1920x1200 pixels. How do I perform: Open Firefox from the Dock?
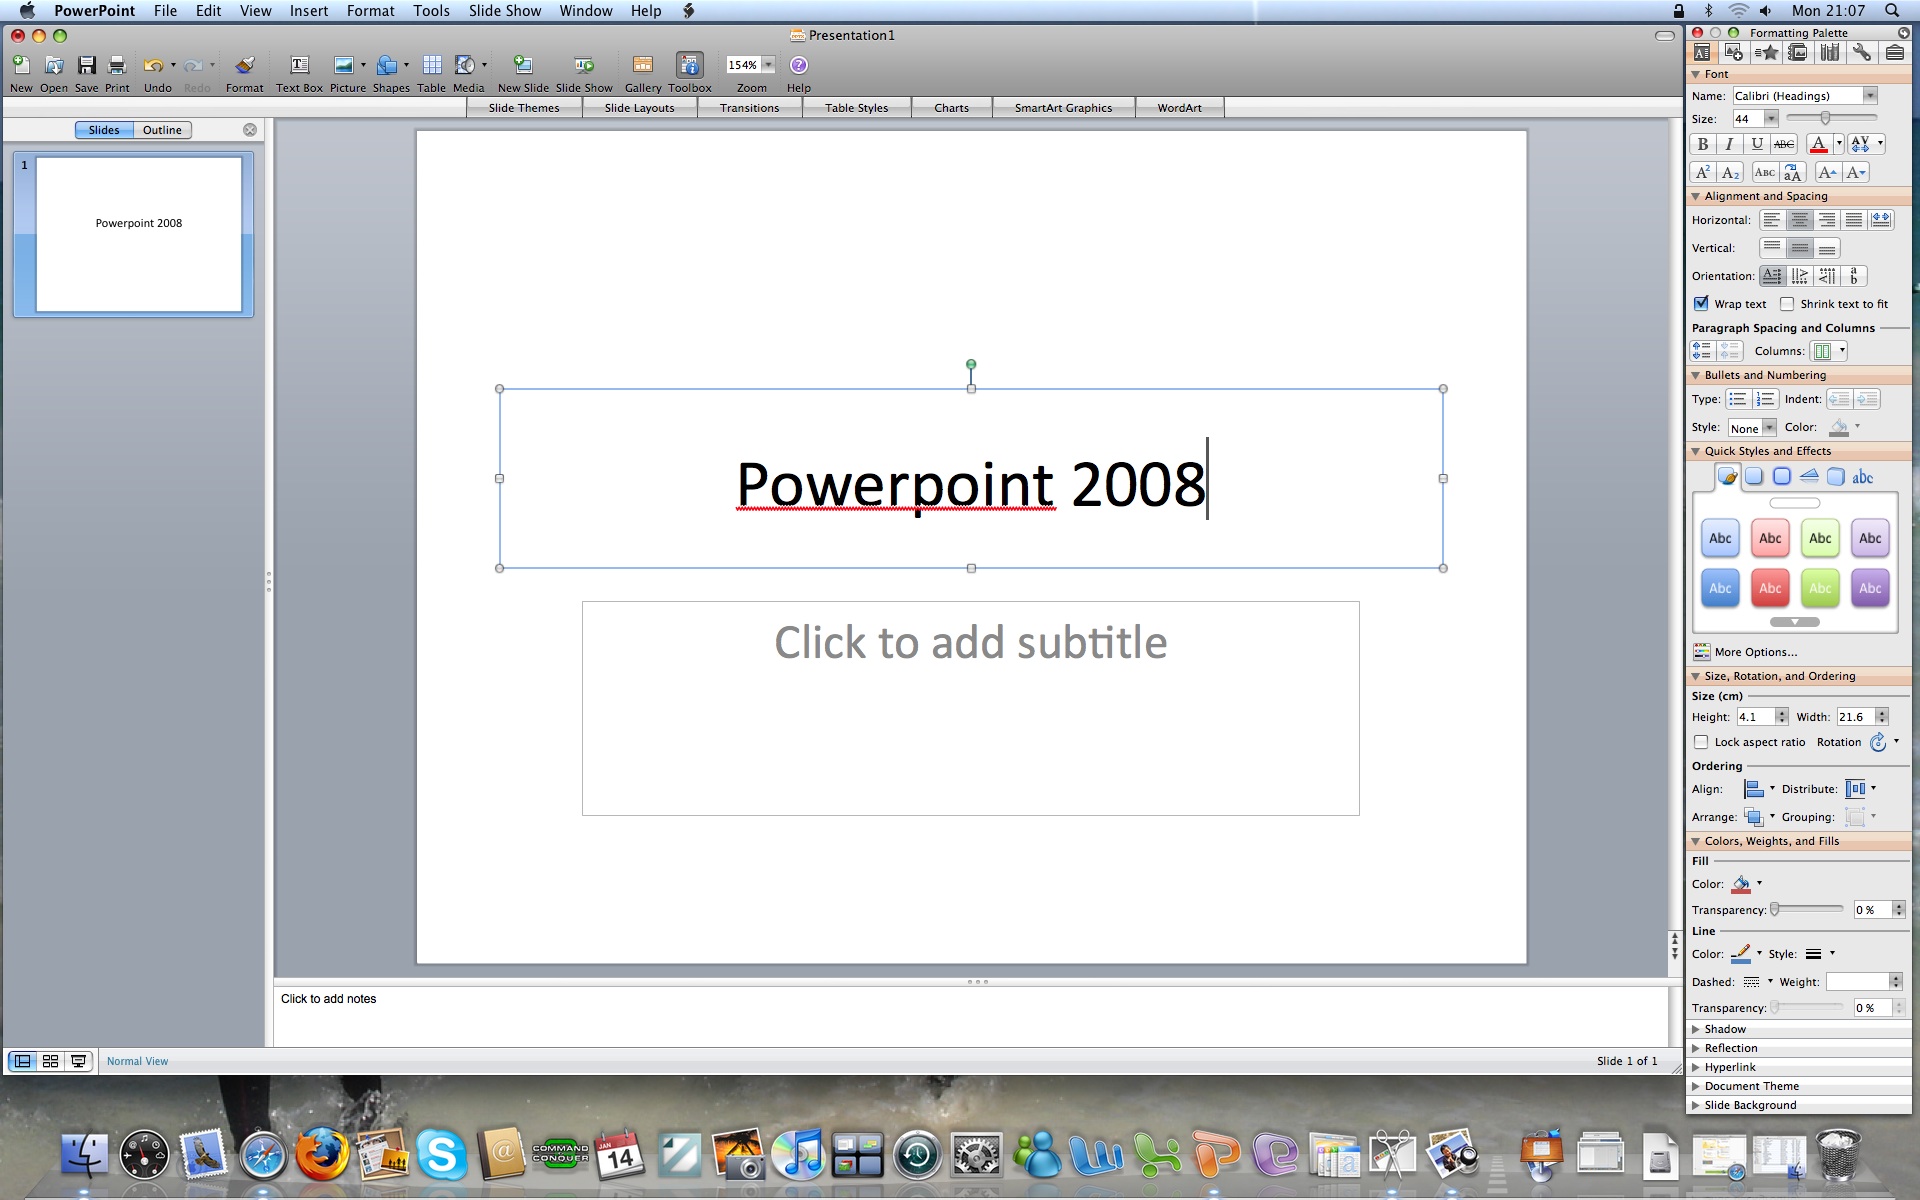[x=322, y=1155]
